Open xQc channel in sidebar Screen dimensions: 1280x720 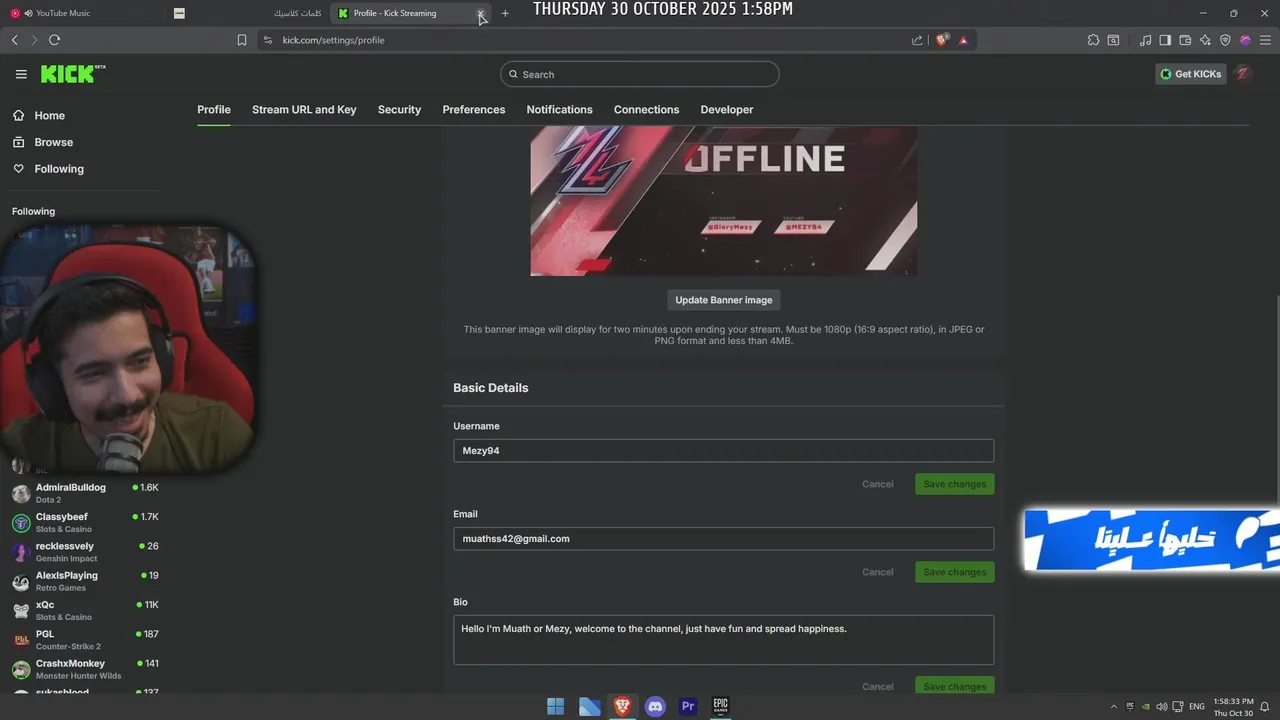point(85,610)
